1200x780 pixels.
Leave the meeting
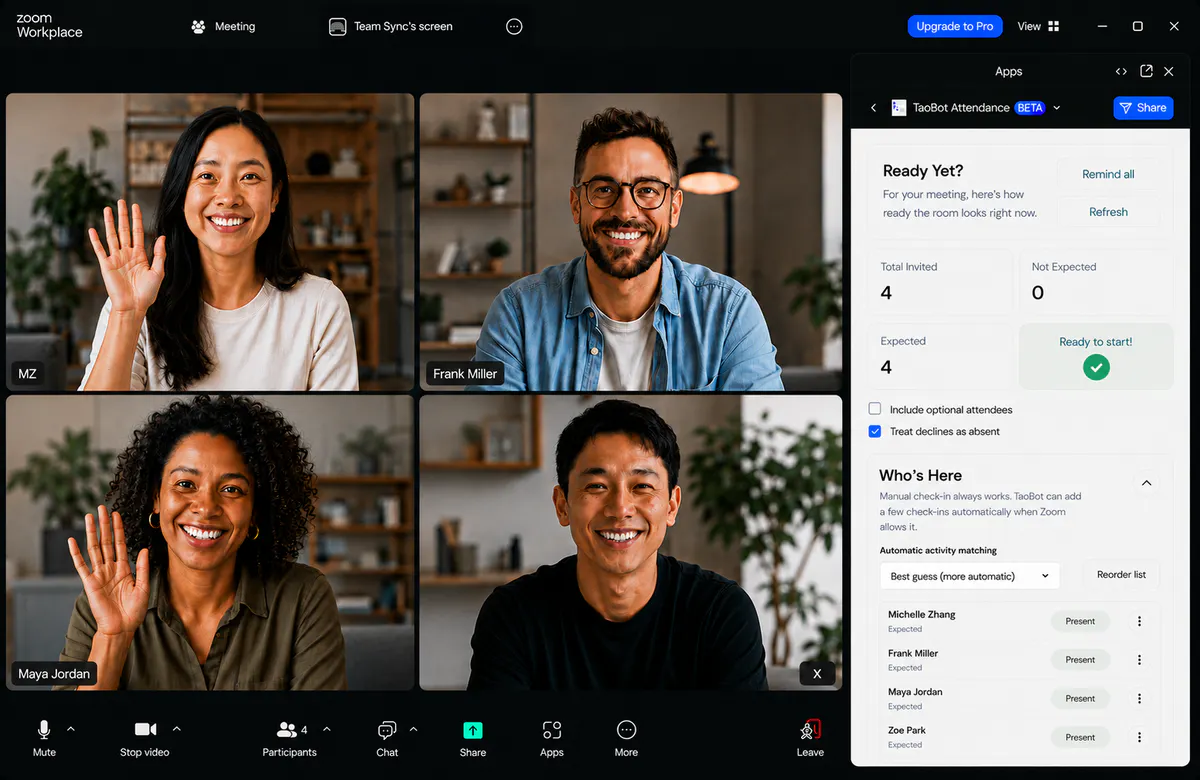(x=810, y=738)
